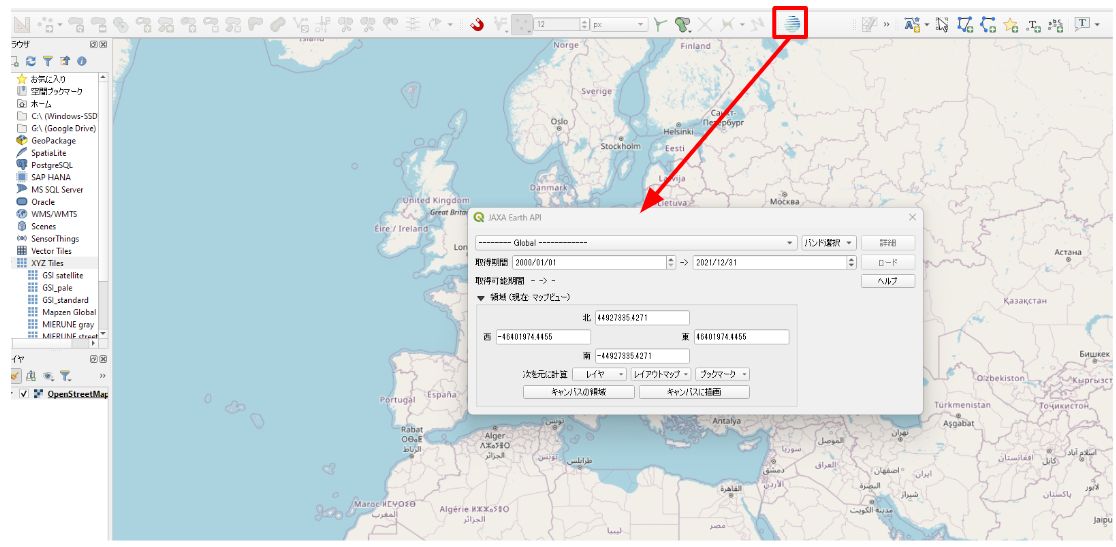Click the browser panel scroll down arrow
The image size is (1116, 547).
coord(102,334)
